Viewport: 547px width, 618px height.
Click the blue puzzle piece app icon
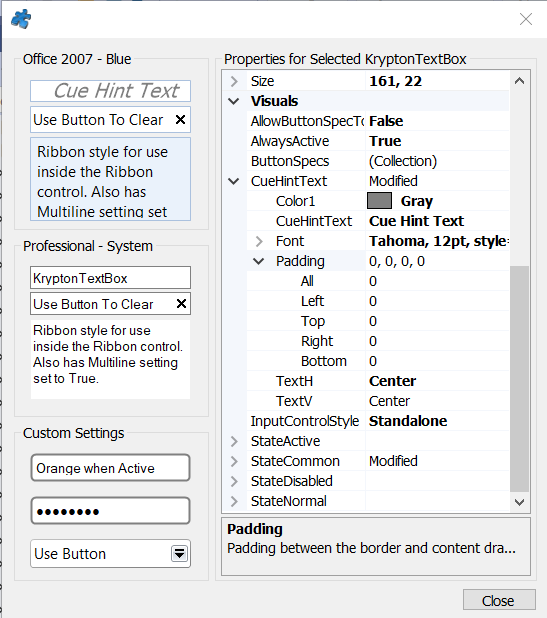[x=21, y=19]
